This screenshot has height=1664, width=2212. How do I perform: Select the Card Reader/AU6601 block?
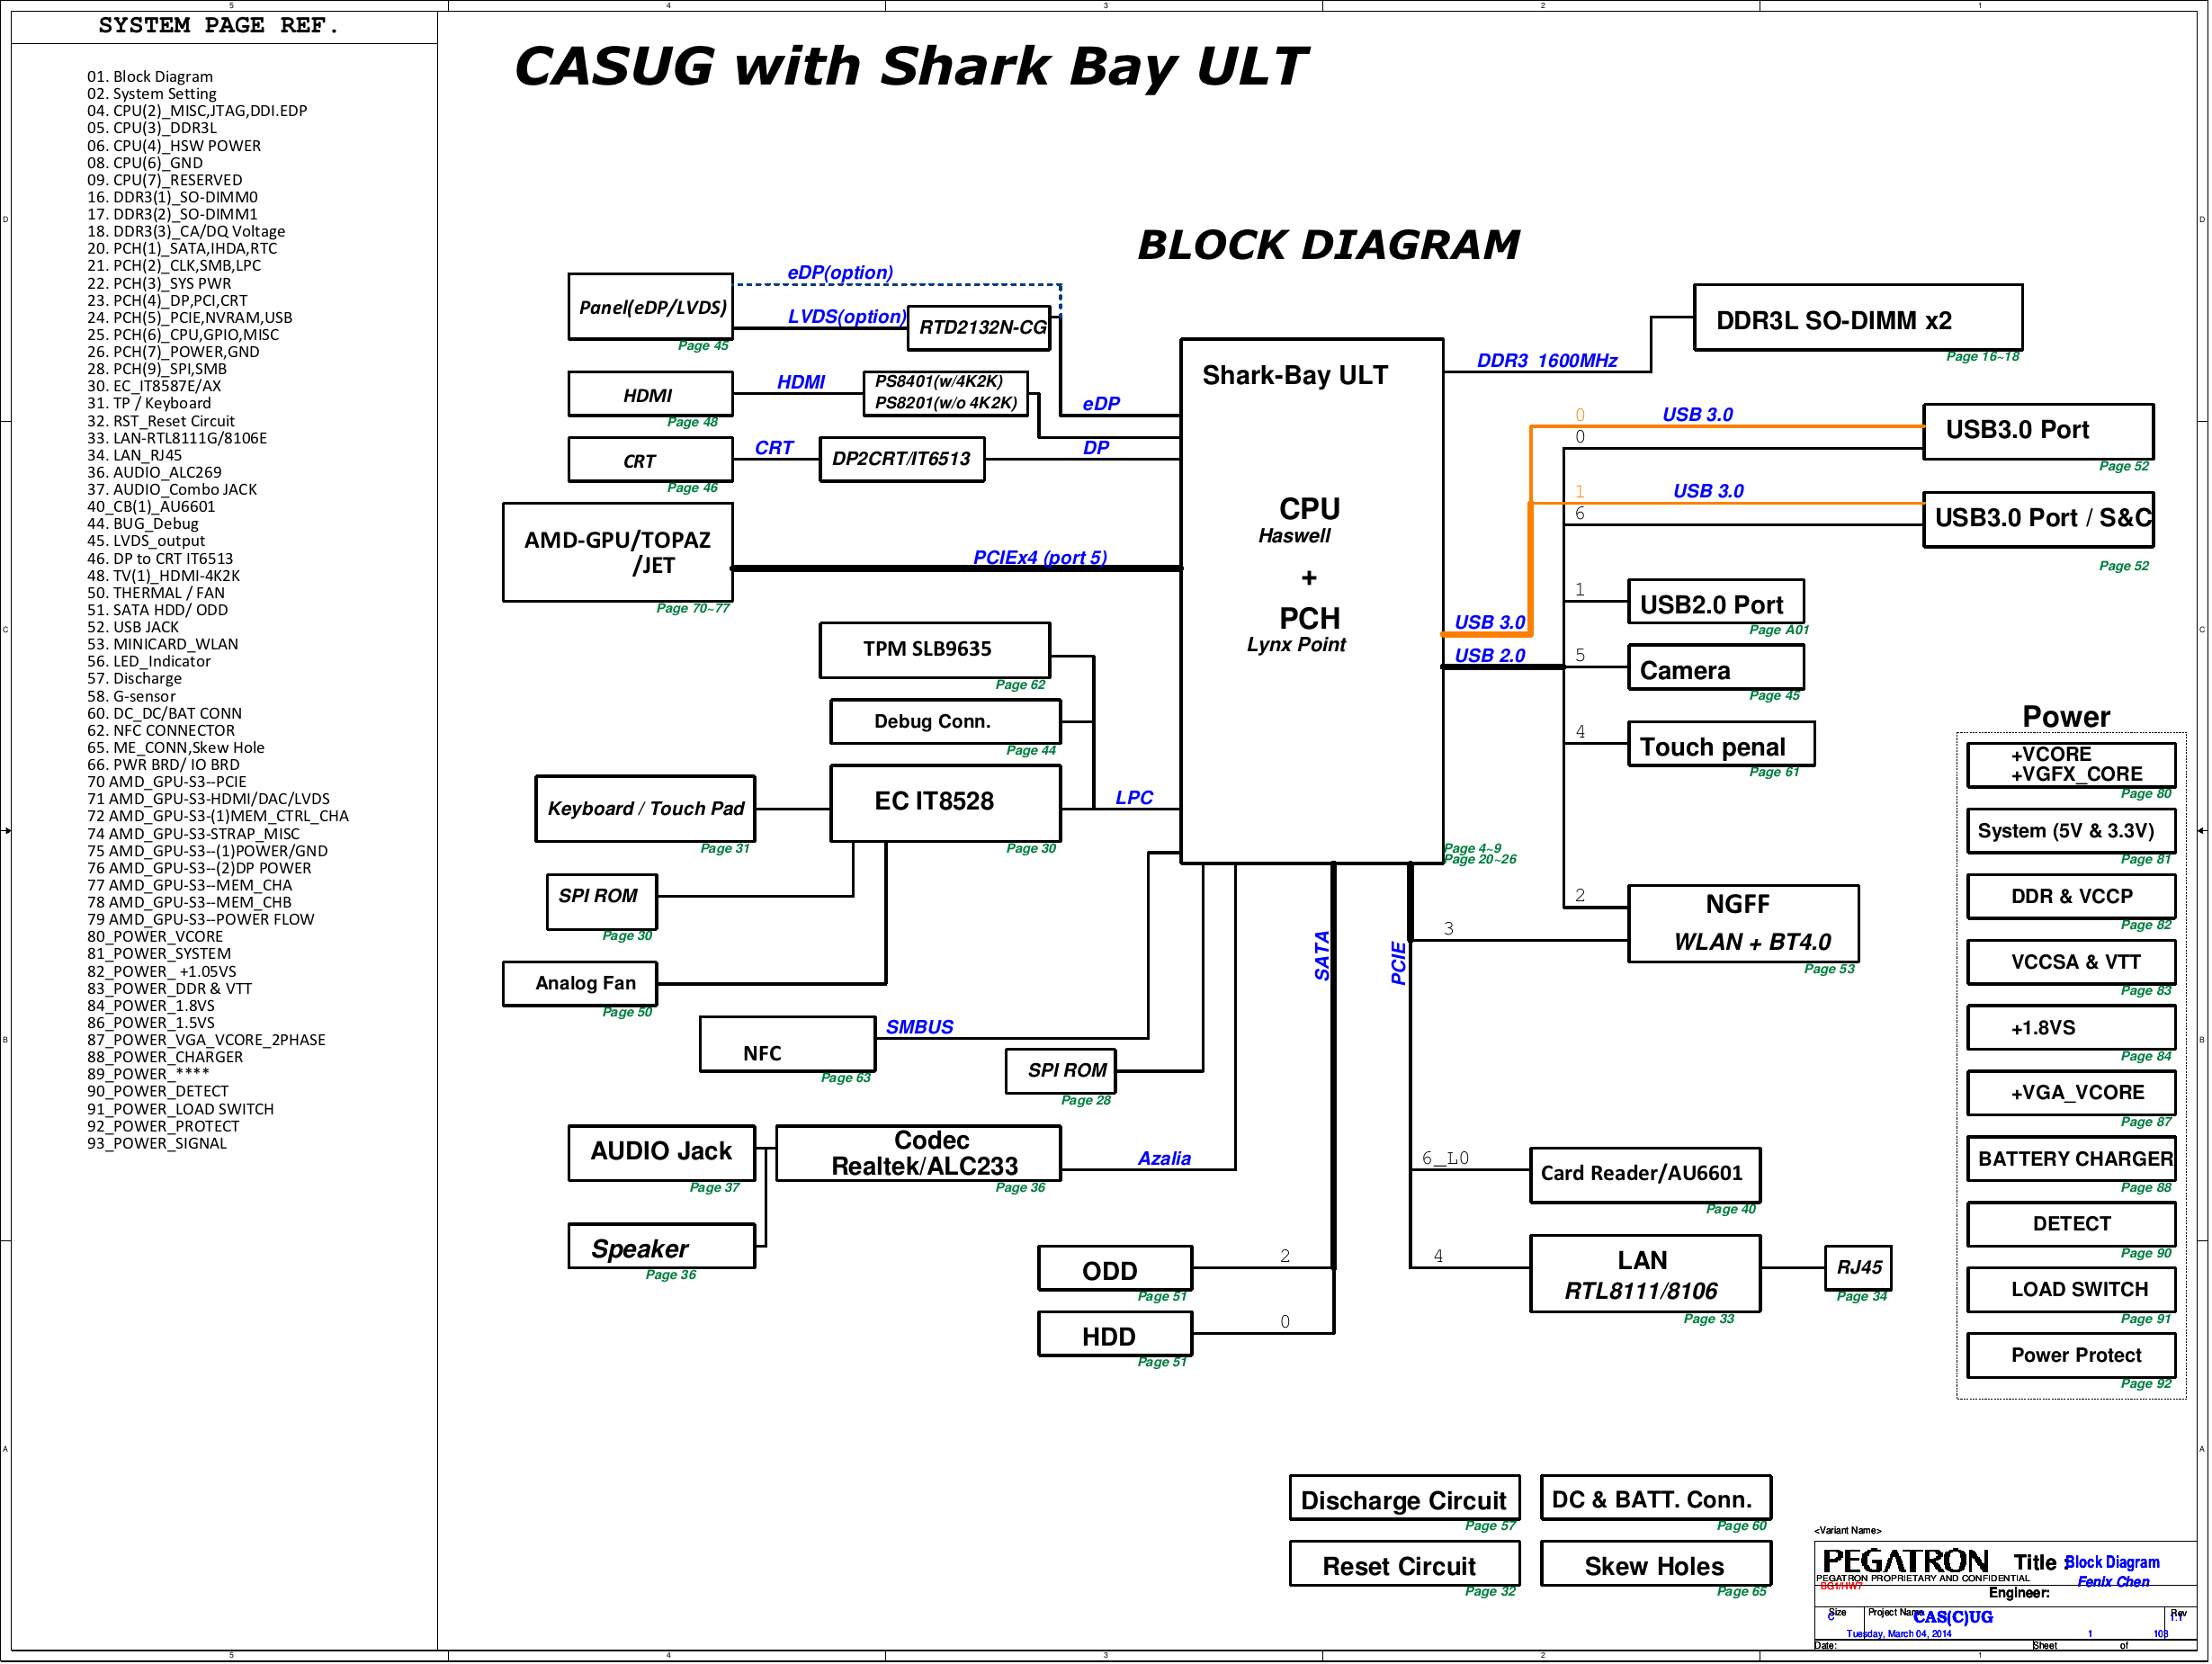pos(1645,1176)
